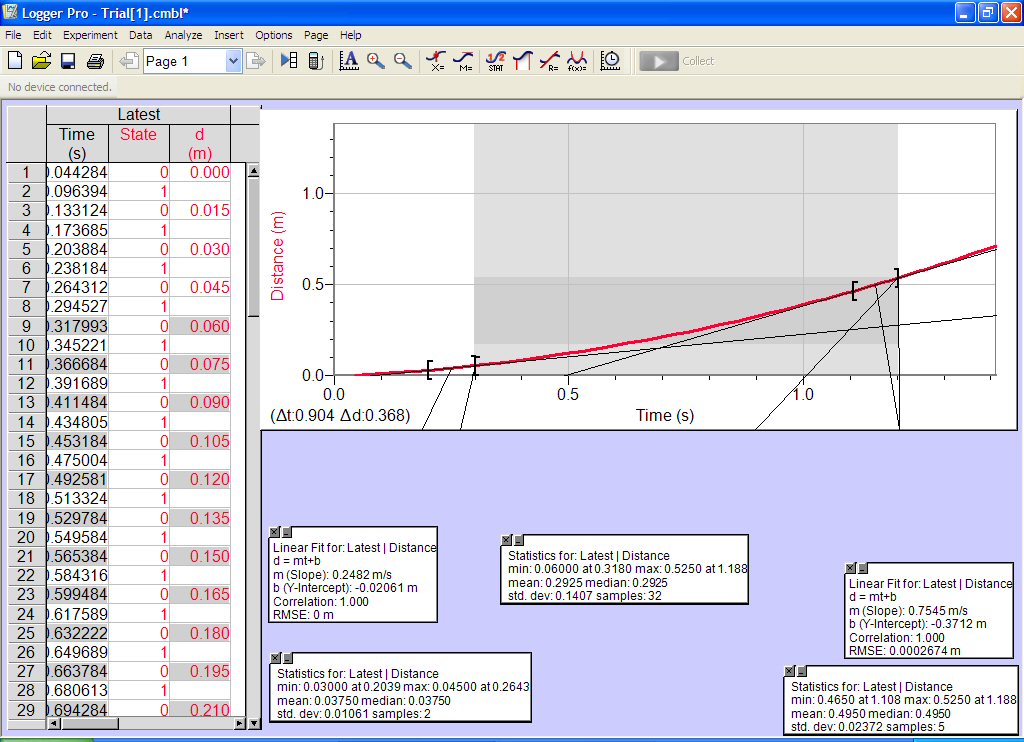
Task: Click the Statistics (STAT) toolbar icon
Action: 495,61
